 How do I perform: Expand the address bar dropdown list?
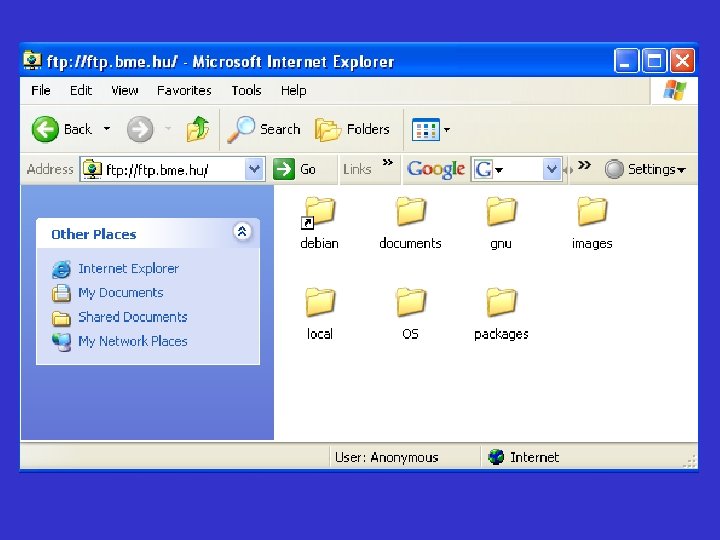(254, 169)
